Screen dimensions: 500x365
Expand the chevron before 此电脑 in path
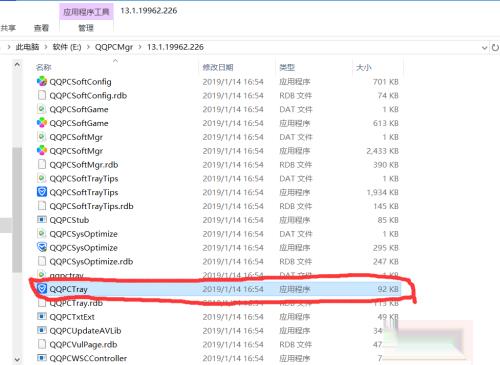point(9,47)
